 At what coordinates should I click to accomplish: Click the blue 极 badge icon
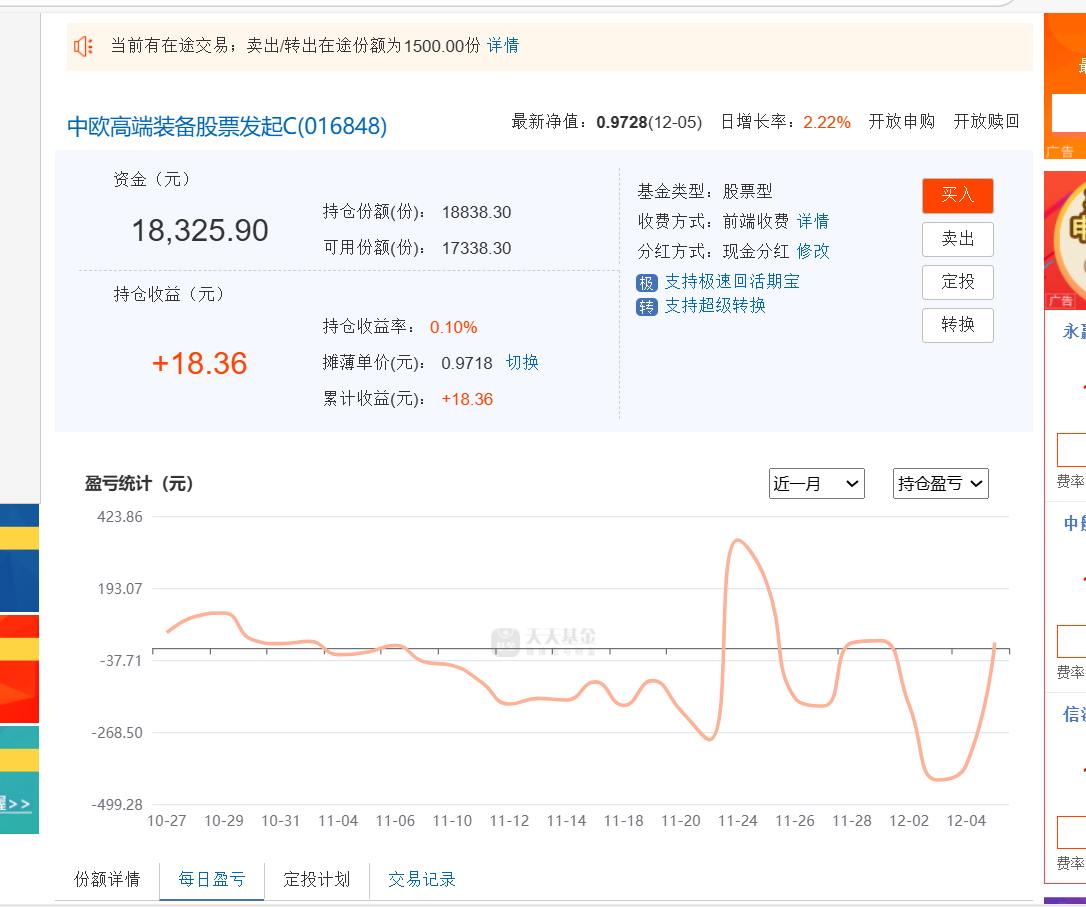(647, 283)
